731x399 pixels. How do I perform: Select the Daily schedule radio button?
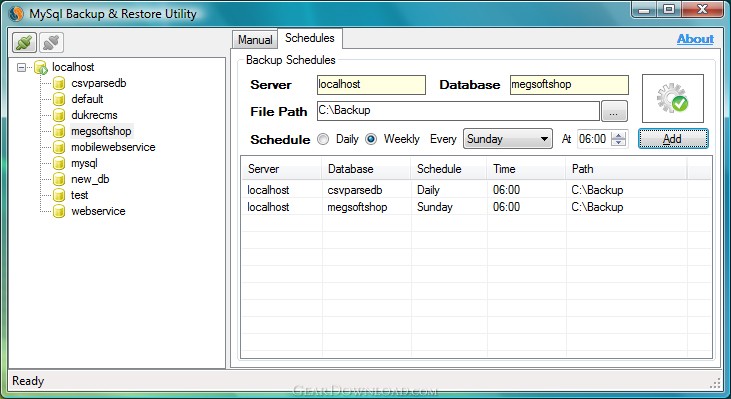tap(323, 139)
